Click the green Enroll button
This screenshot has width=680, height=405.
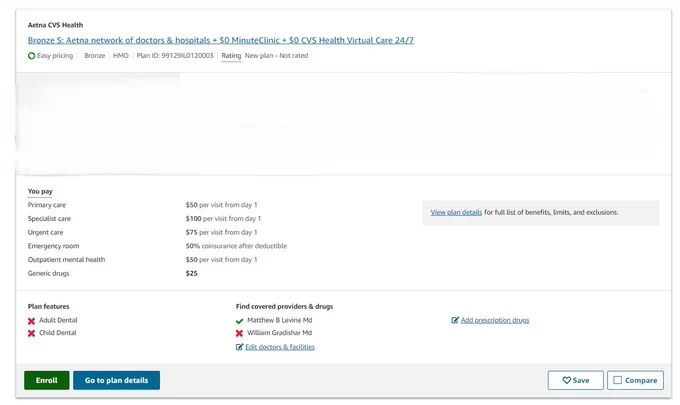click(46, 380)
